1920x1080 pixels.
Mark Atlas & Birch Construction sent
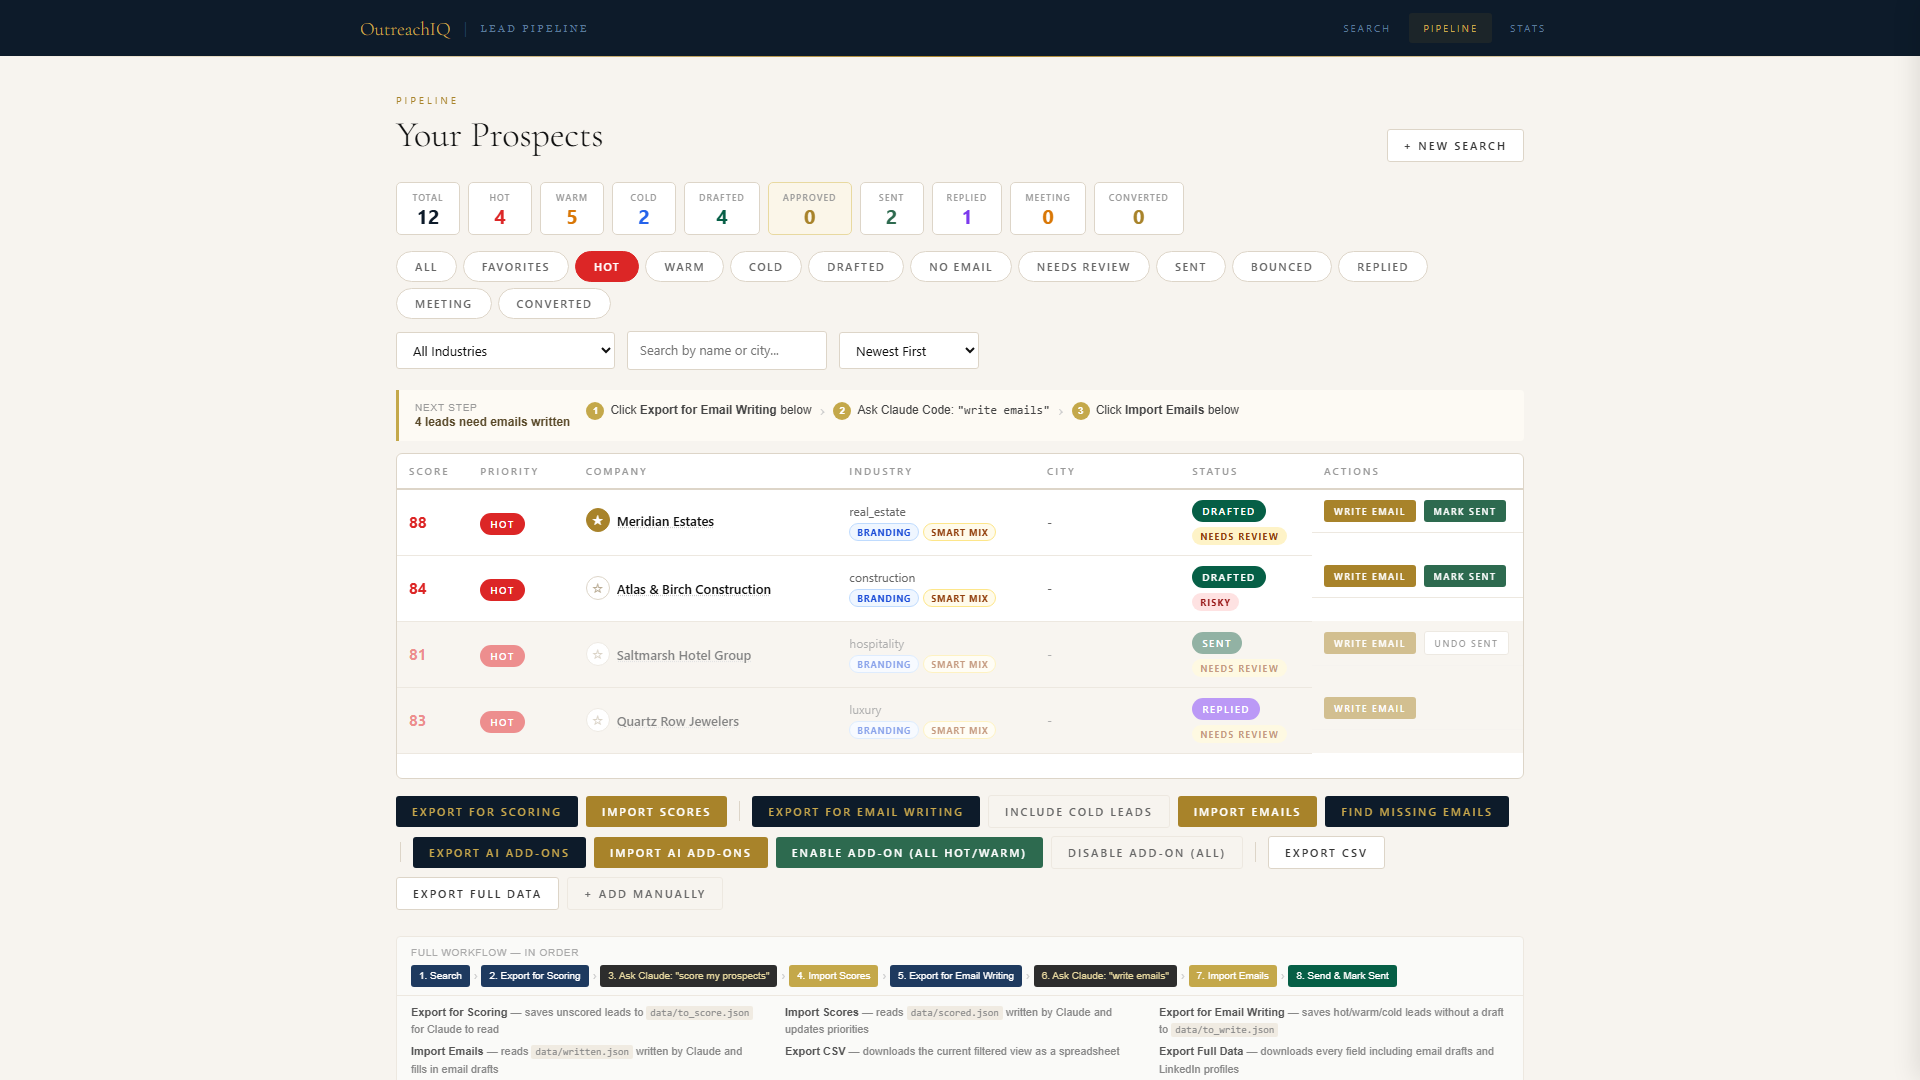[1464, 577]
